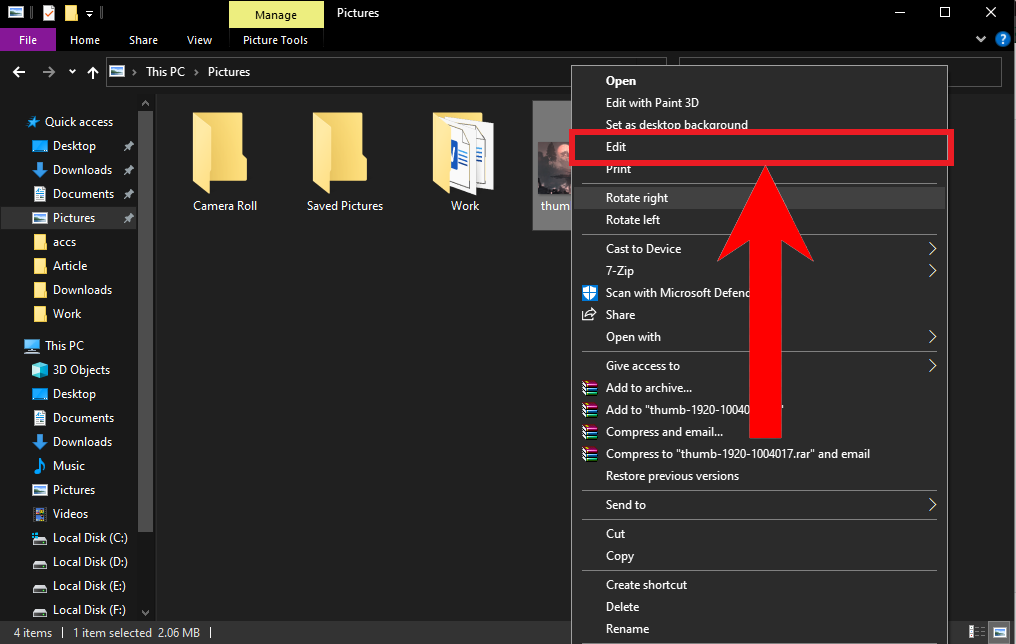The image size is (1016, 644).
Task: Choose Delete in context menu
Action: pos(759,607)
